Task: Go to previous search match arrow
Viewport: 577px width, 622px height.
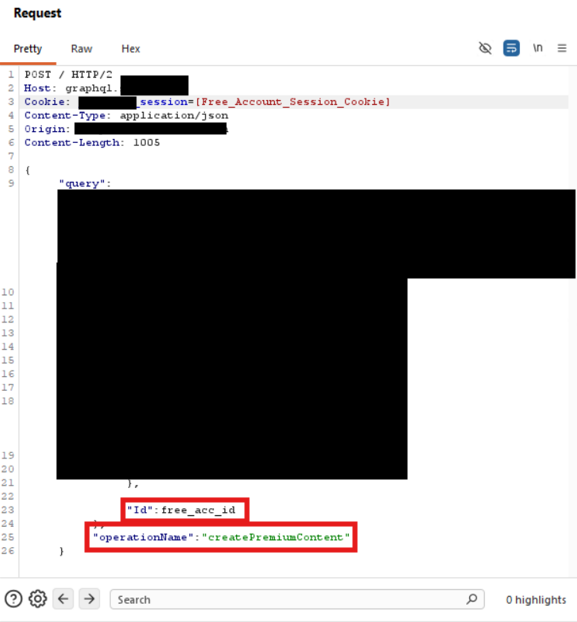Action: [63, 599]
